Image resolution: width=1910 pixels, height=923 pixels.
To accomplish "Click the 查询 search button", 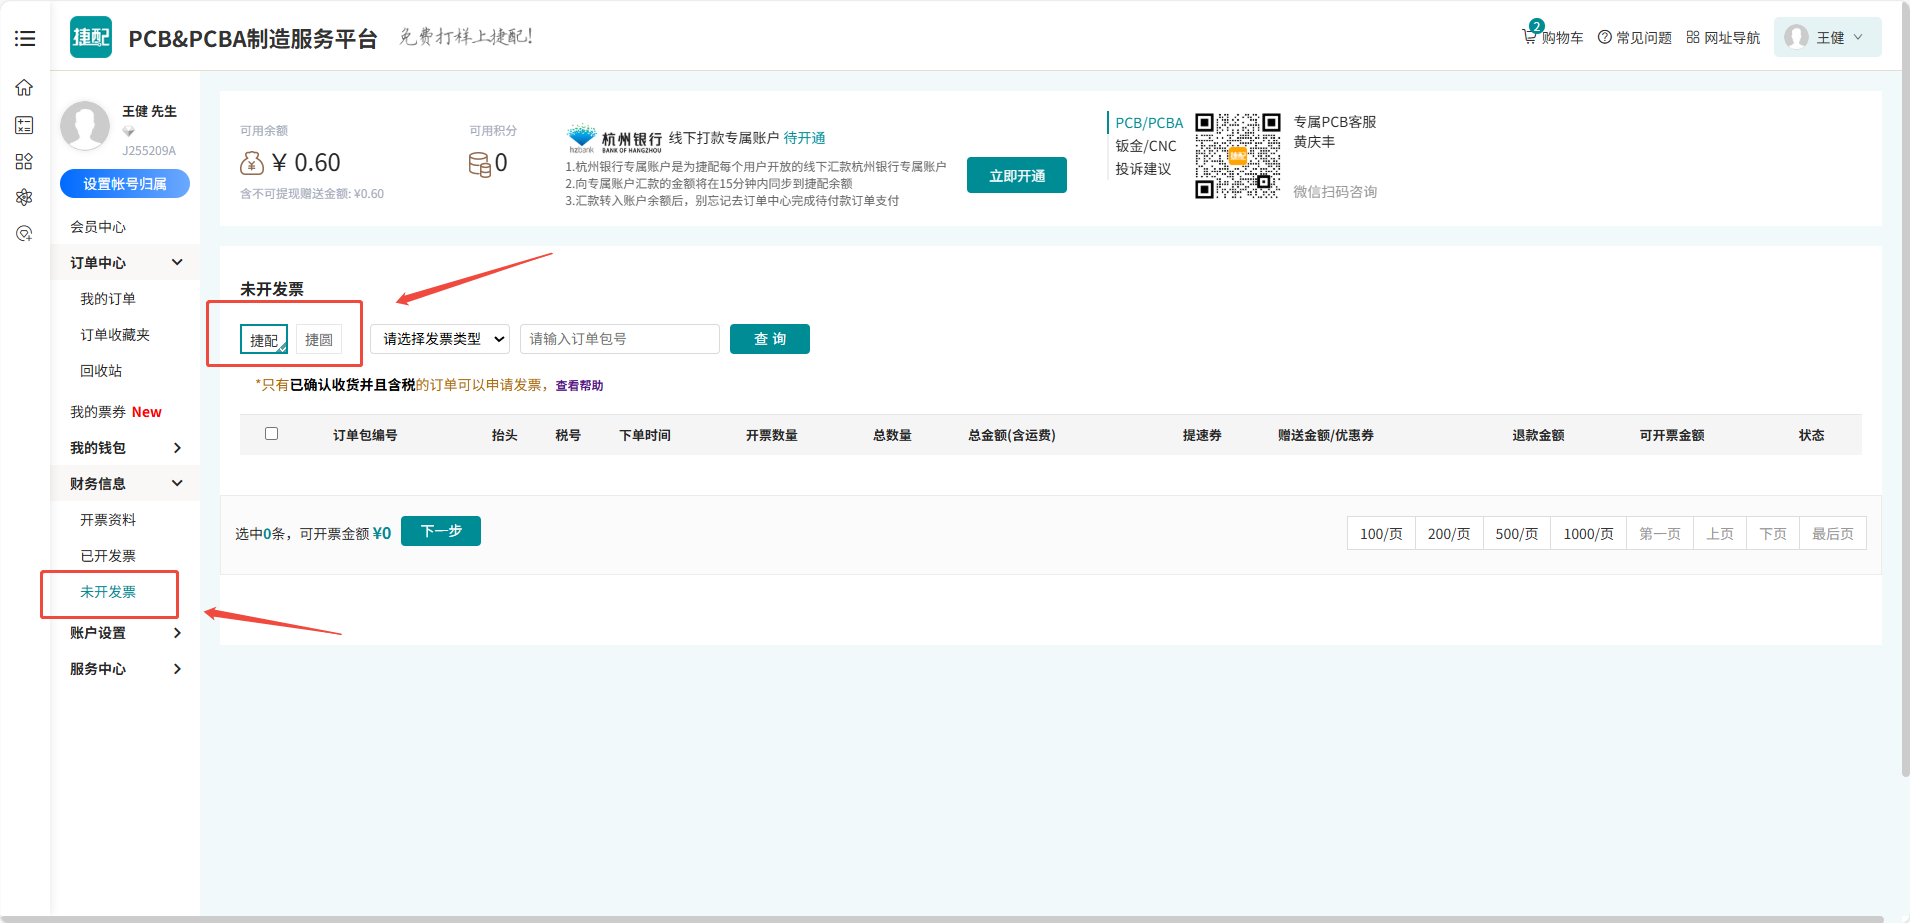I will [x=769, y=339].
